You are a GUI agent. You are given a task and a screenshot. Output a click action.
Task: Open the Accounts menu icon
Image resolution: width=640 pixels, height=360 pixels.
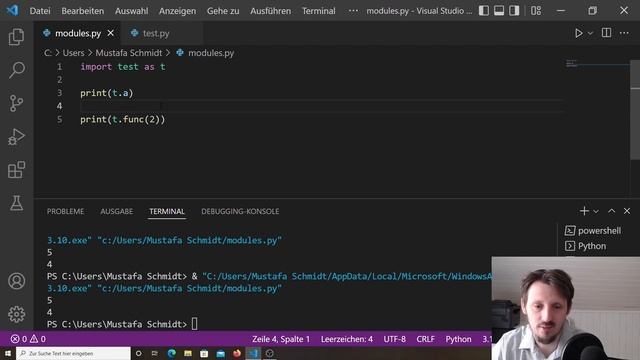pyautogui.click(x=16, y=281)
